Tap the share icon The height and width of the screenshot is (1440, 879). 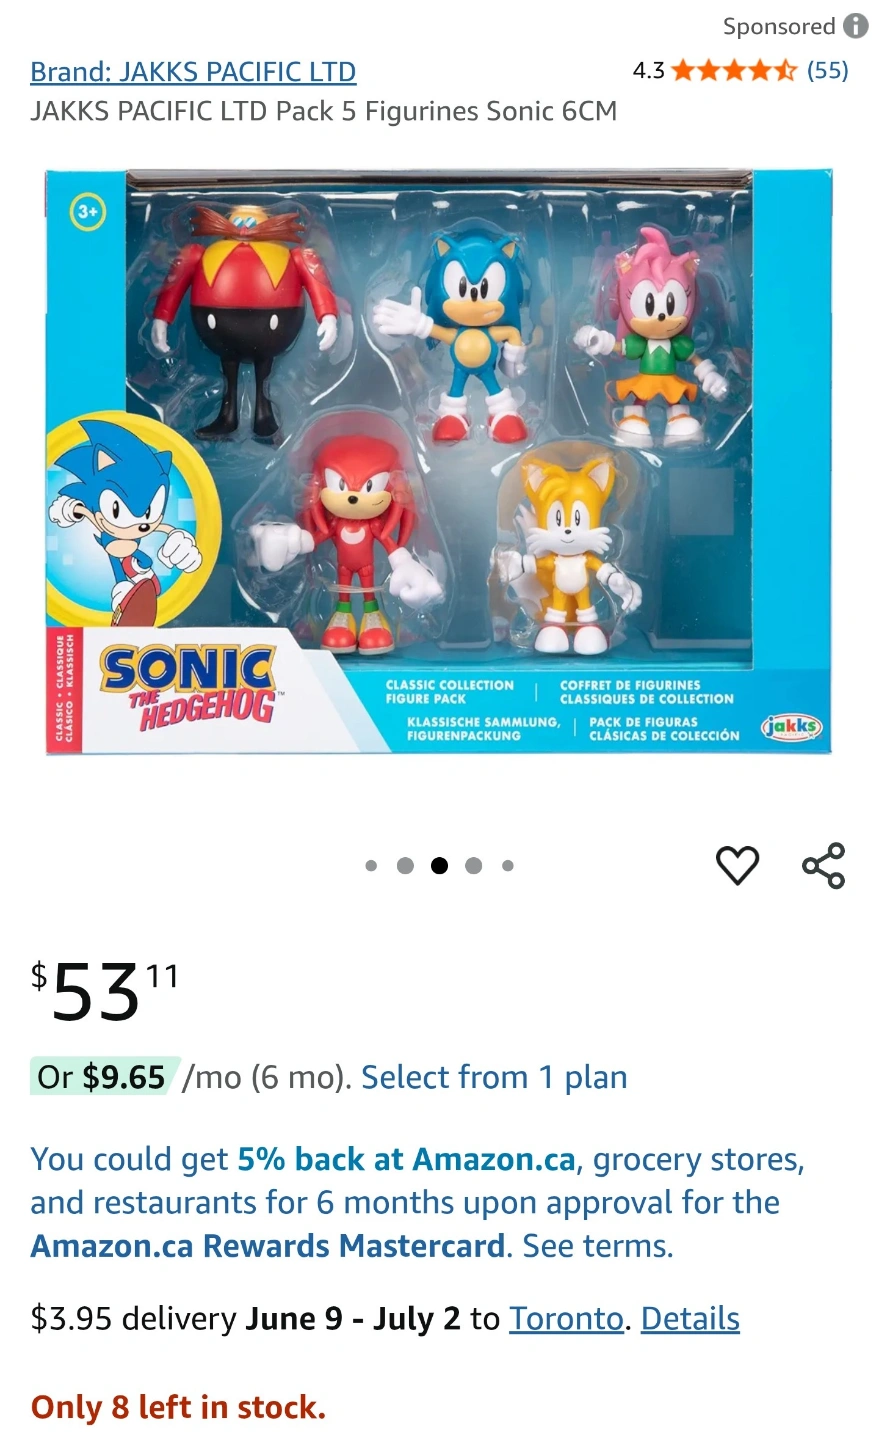pyautogui.click(x=823, y=865)
